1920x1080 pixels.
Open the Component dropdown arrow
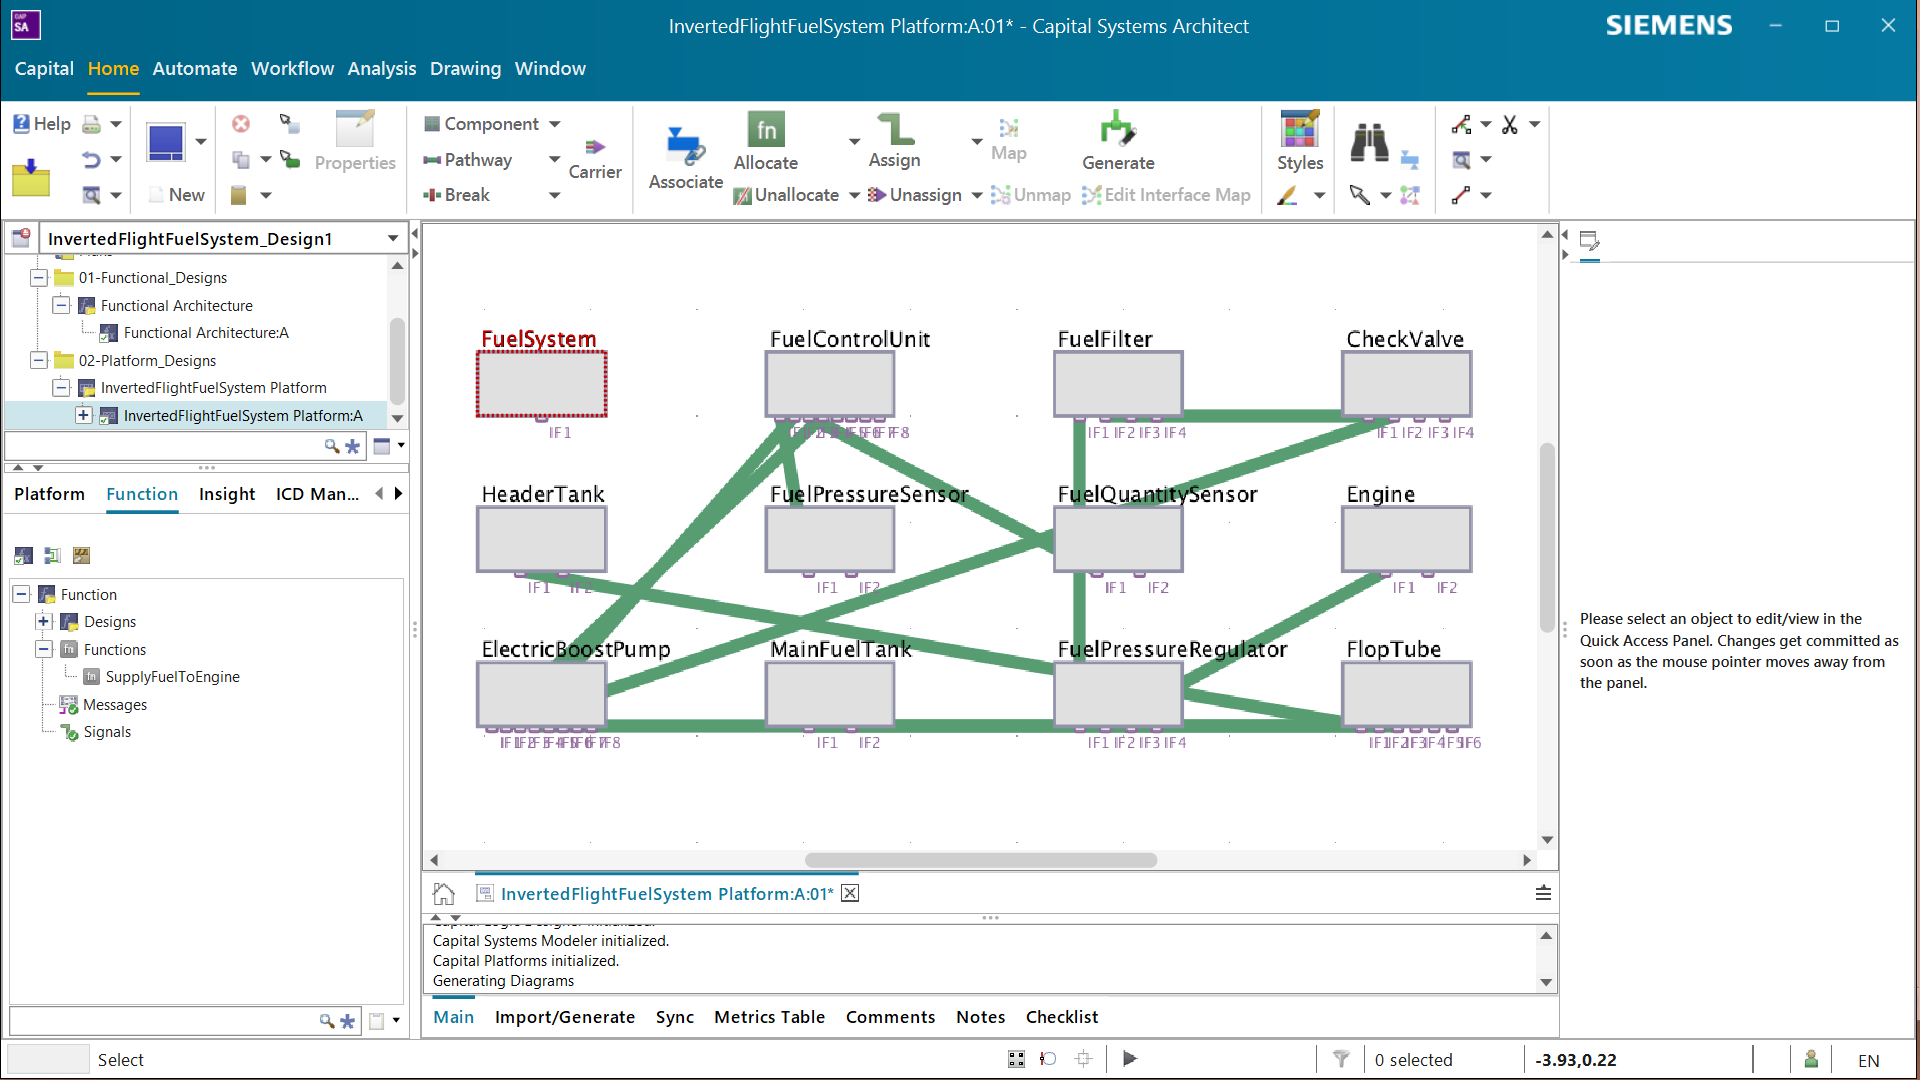click(555, 124)
